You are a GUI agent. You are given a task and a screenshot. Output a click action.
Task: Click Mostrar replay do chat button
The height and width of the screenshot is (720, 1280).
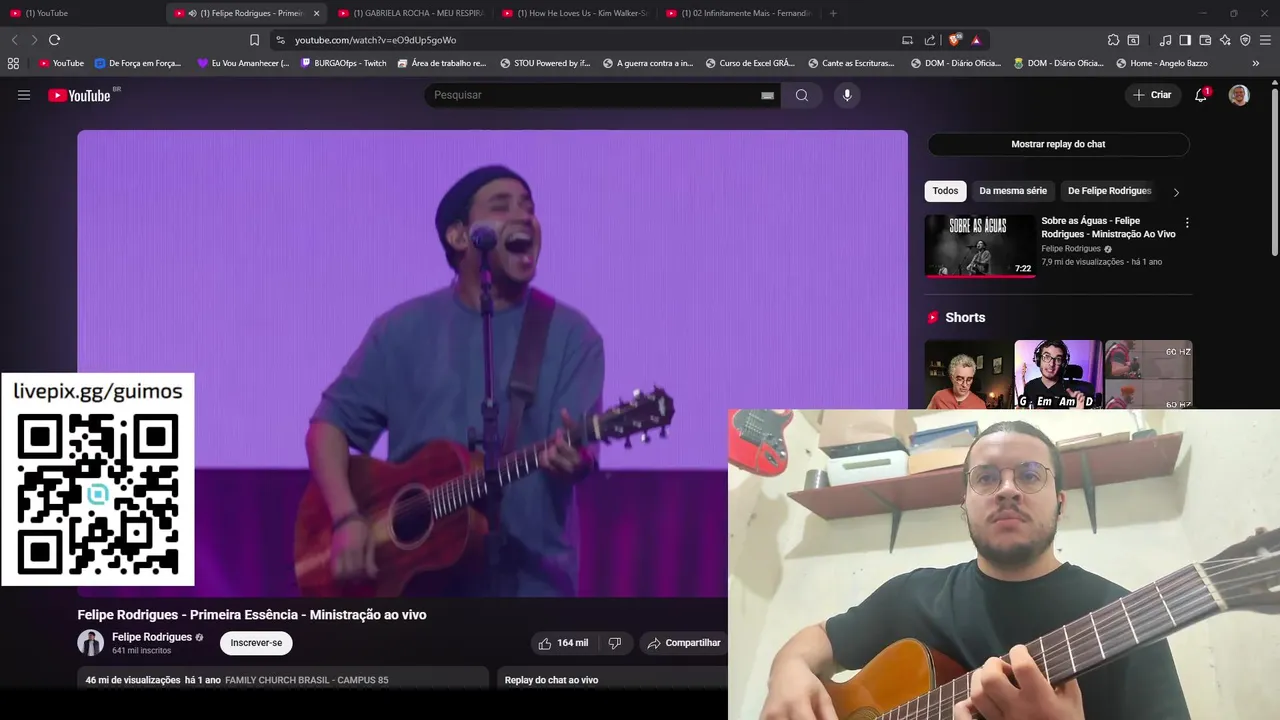coord(1058,144)
